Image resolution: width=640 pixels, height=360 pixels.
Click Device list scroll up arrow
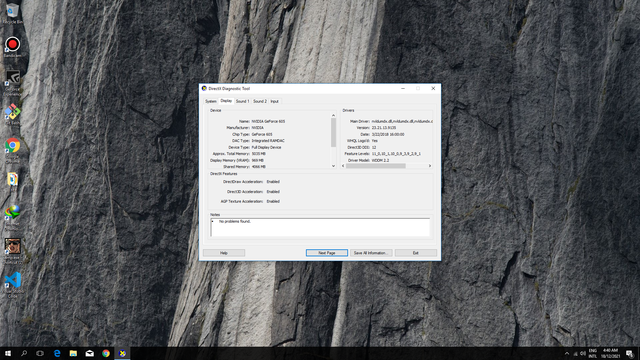point(333,116)
